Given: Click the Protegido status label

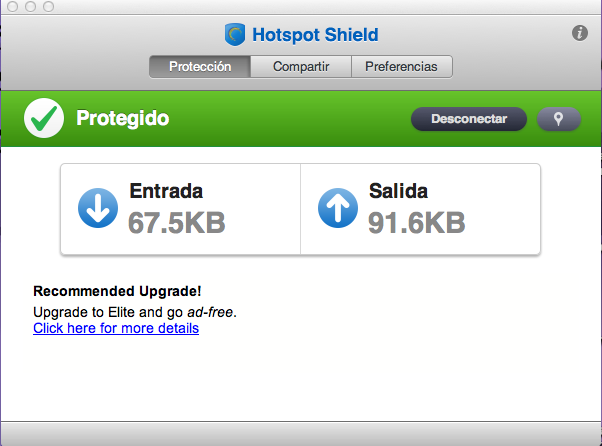Looking at the screenshot, I should point(122,119).
